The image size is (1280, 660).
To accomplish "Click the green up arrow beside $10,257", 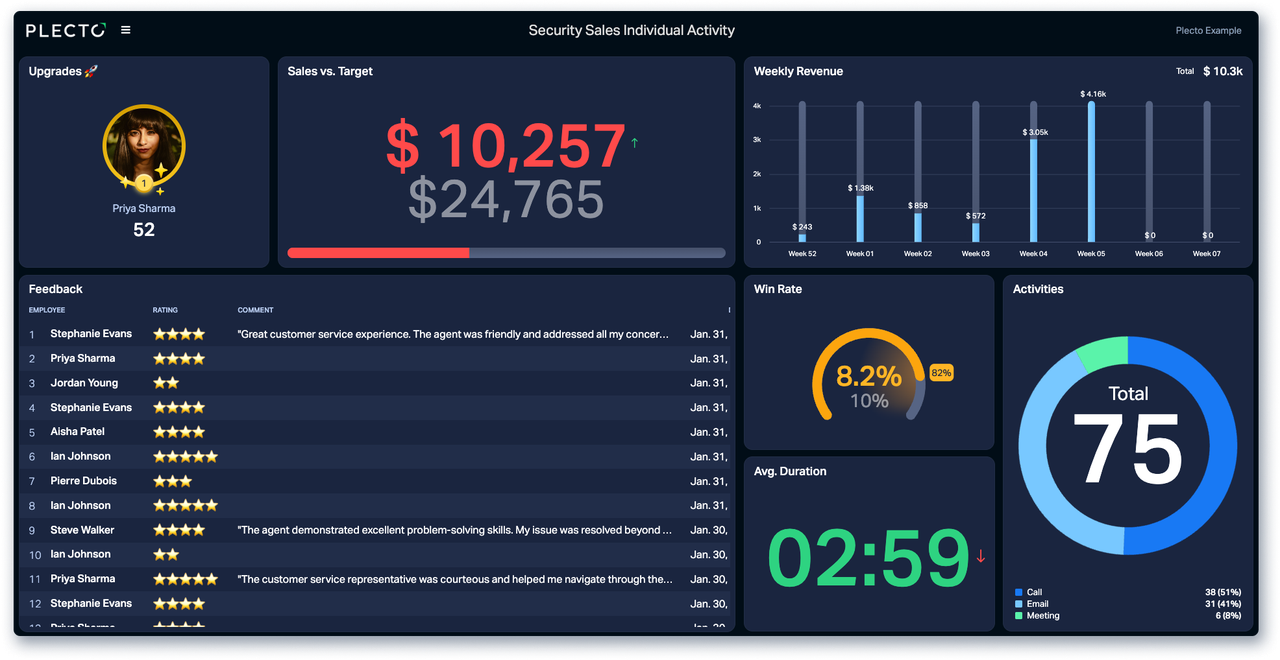I will [634, 143].
